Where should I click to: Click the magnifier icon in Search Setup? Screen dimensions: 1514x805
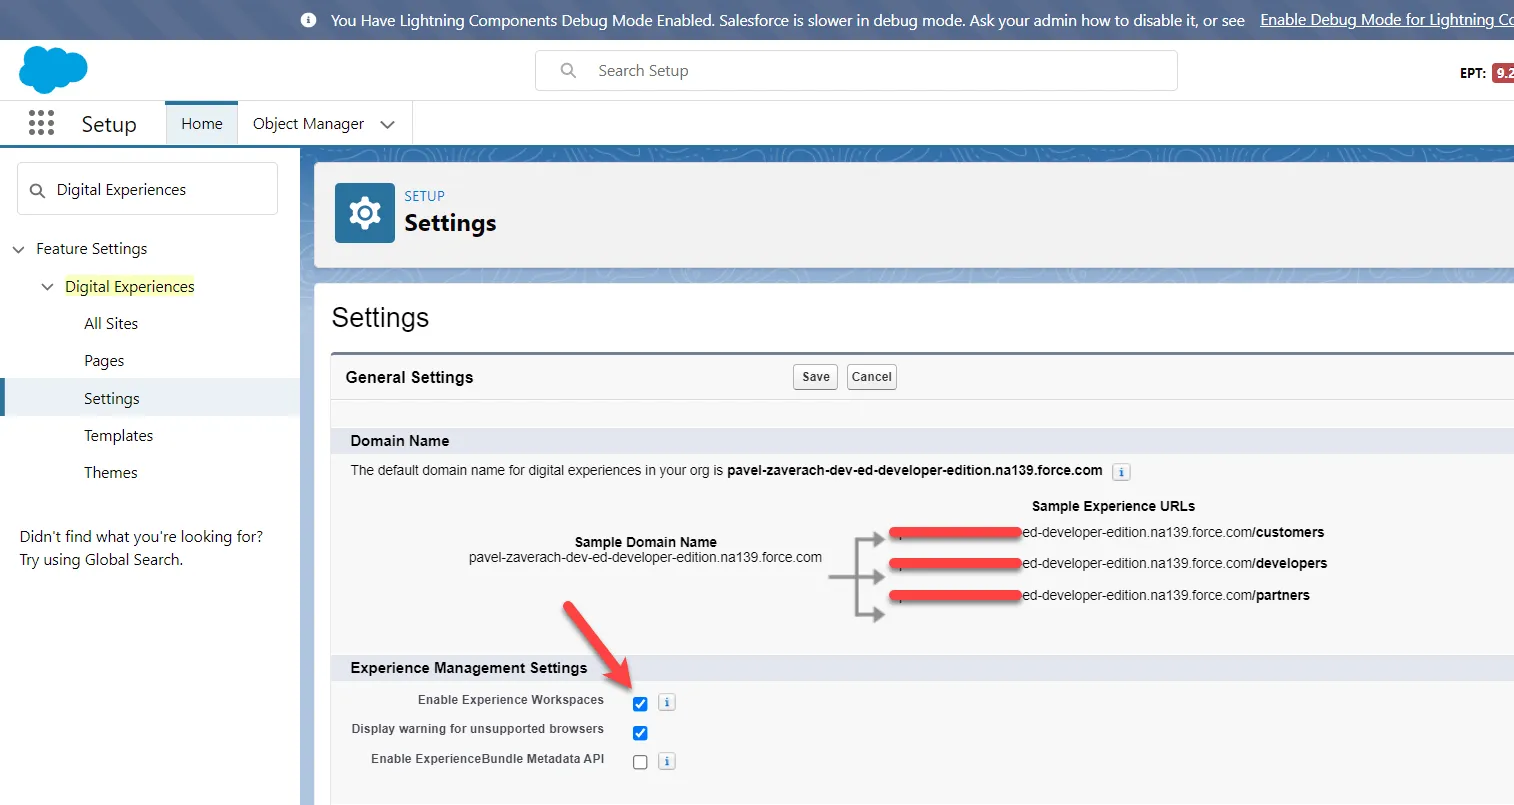coord(568,71)
